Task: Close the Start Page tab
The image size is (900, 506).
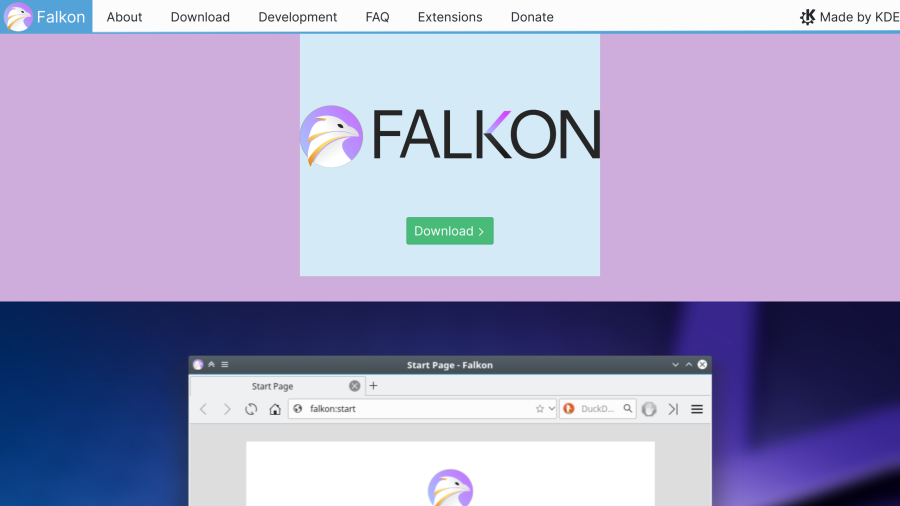Action: [x=354, y=386]
